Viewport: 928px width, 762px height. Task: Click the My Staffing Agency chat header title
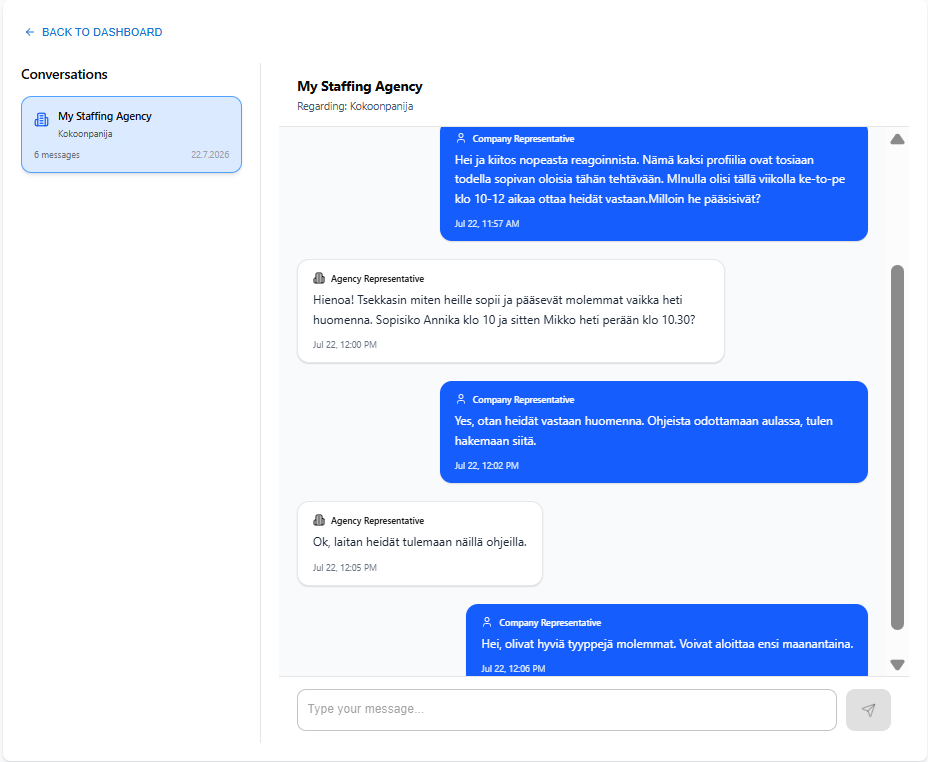[360, 86]
